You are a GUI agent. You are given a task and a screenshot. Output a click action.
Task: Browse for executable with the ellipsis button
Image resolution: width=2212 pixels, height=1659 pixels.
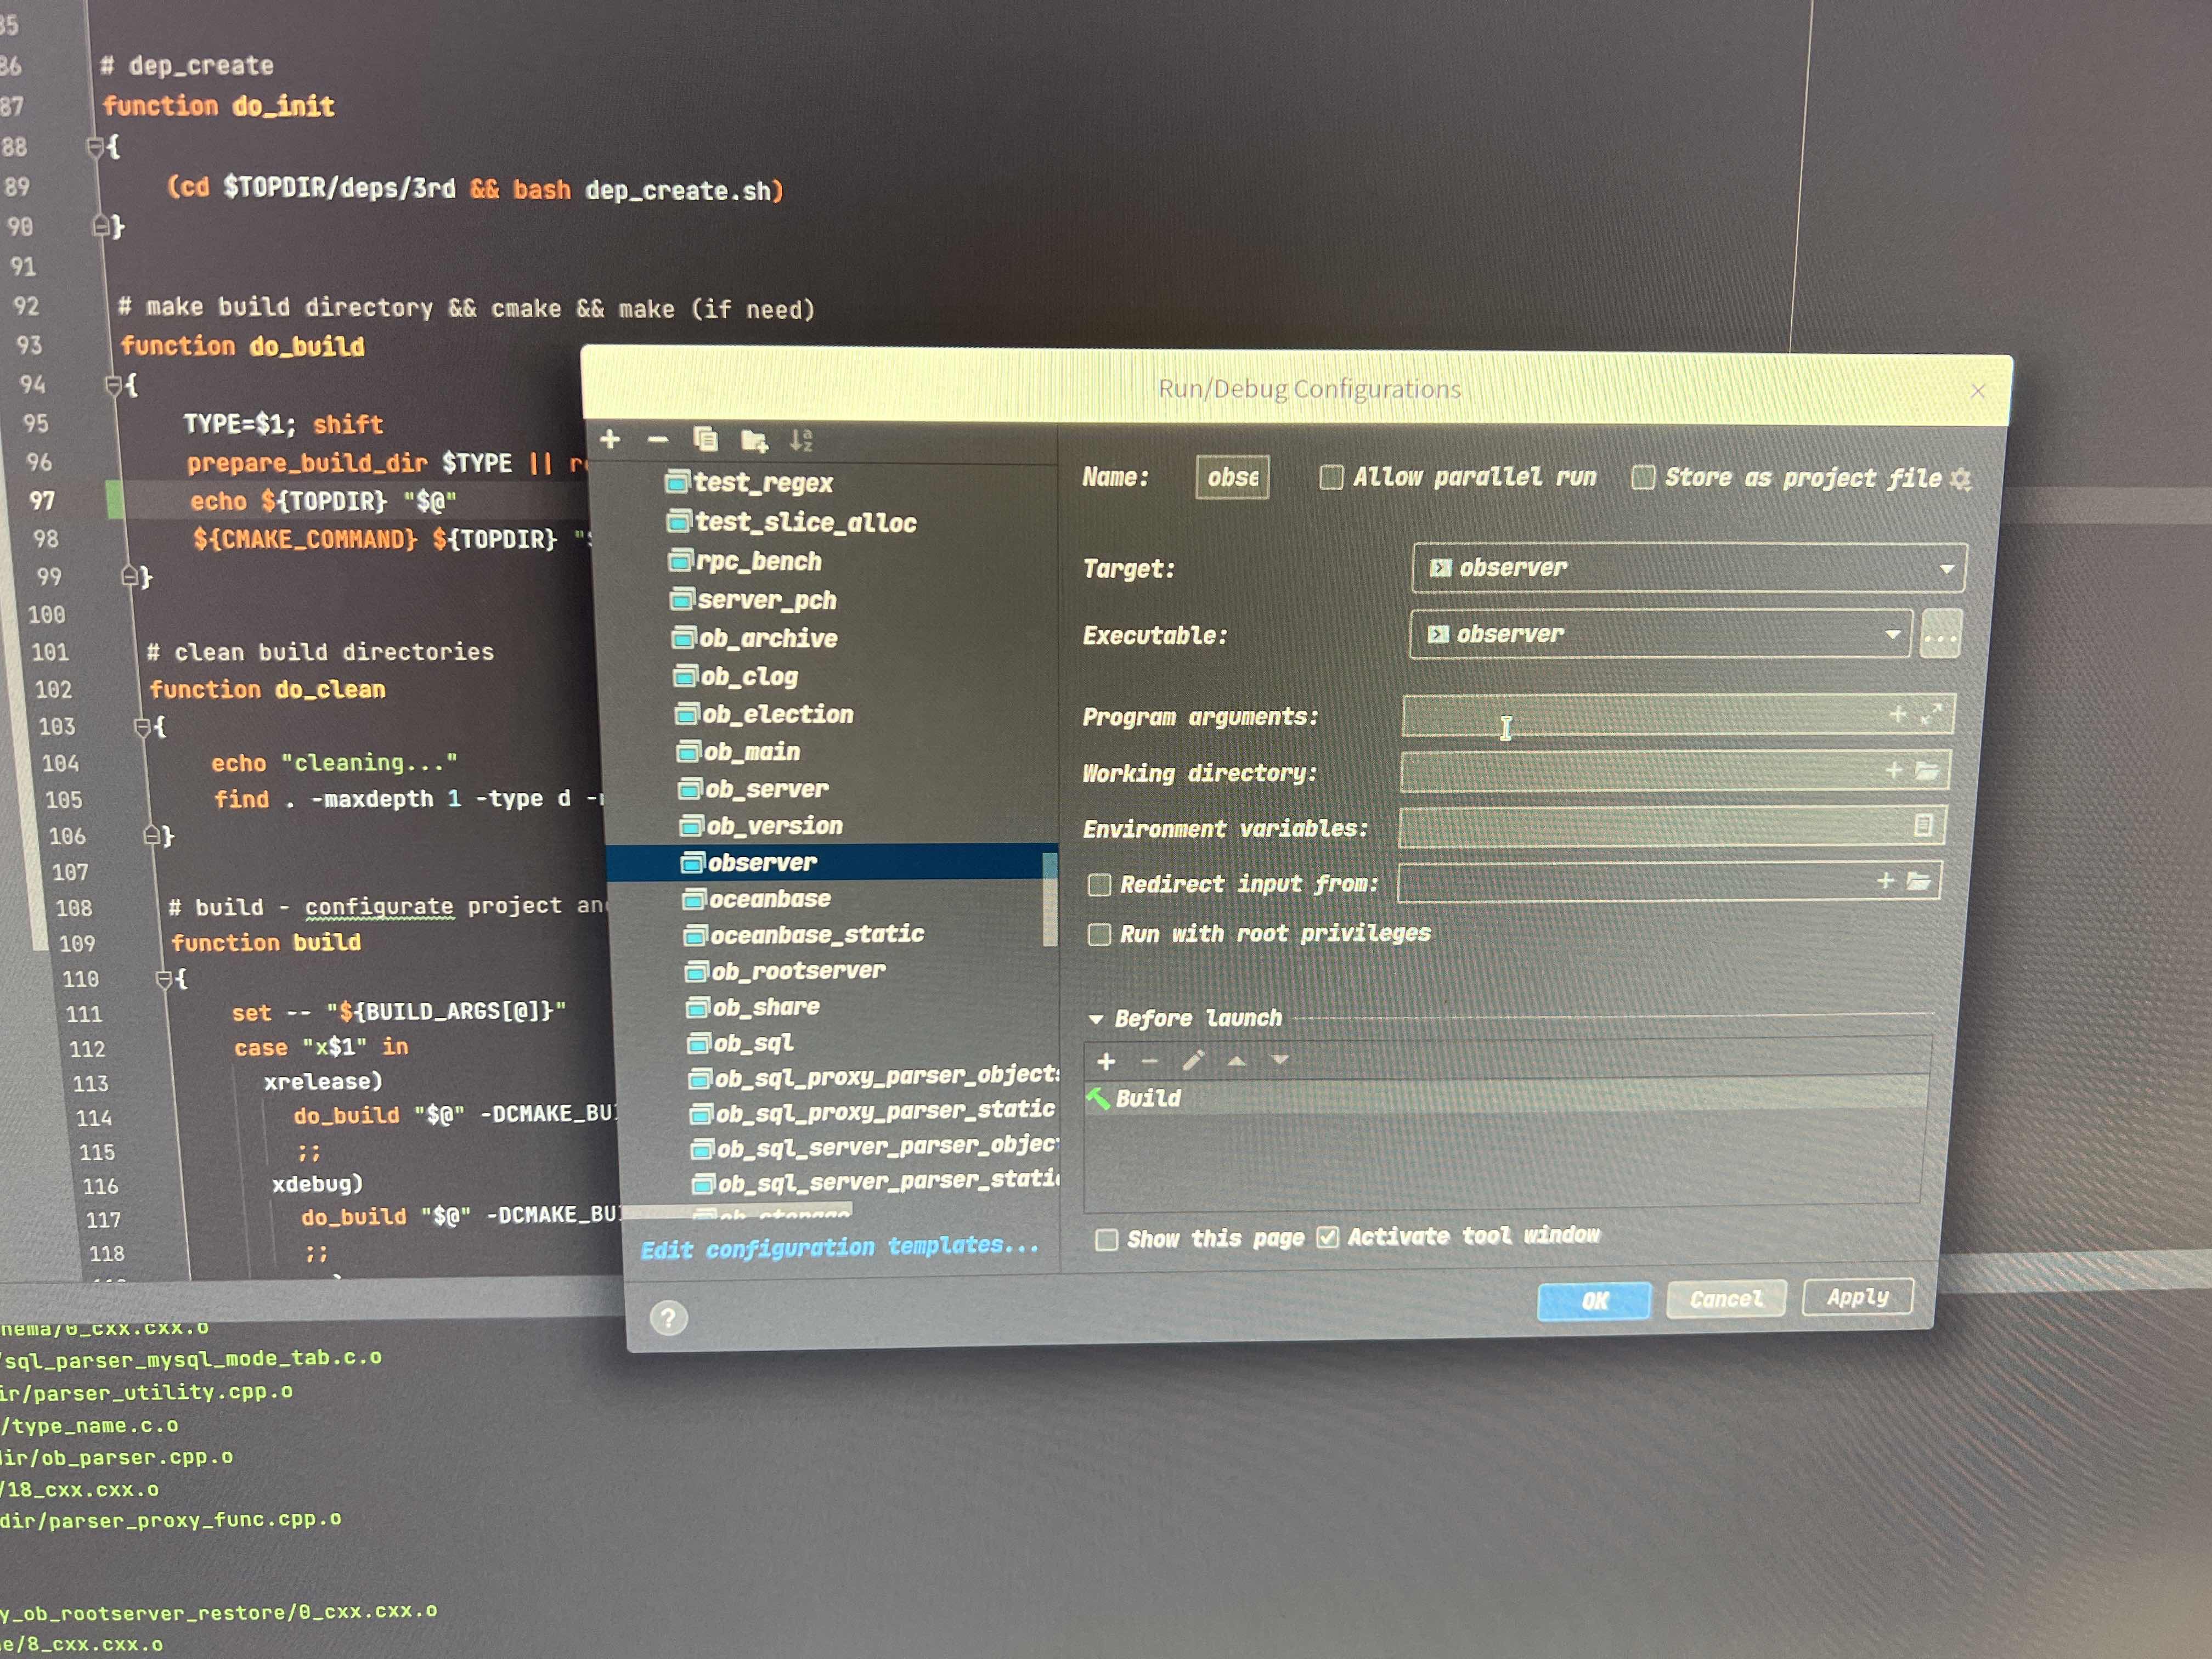1940,635
